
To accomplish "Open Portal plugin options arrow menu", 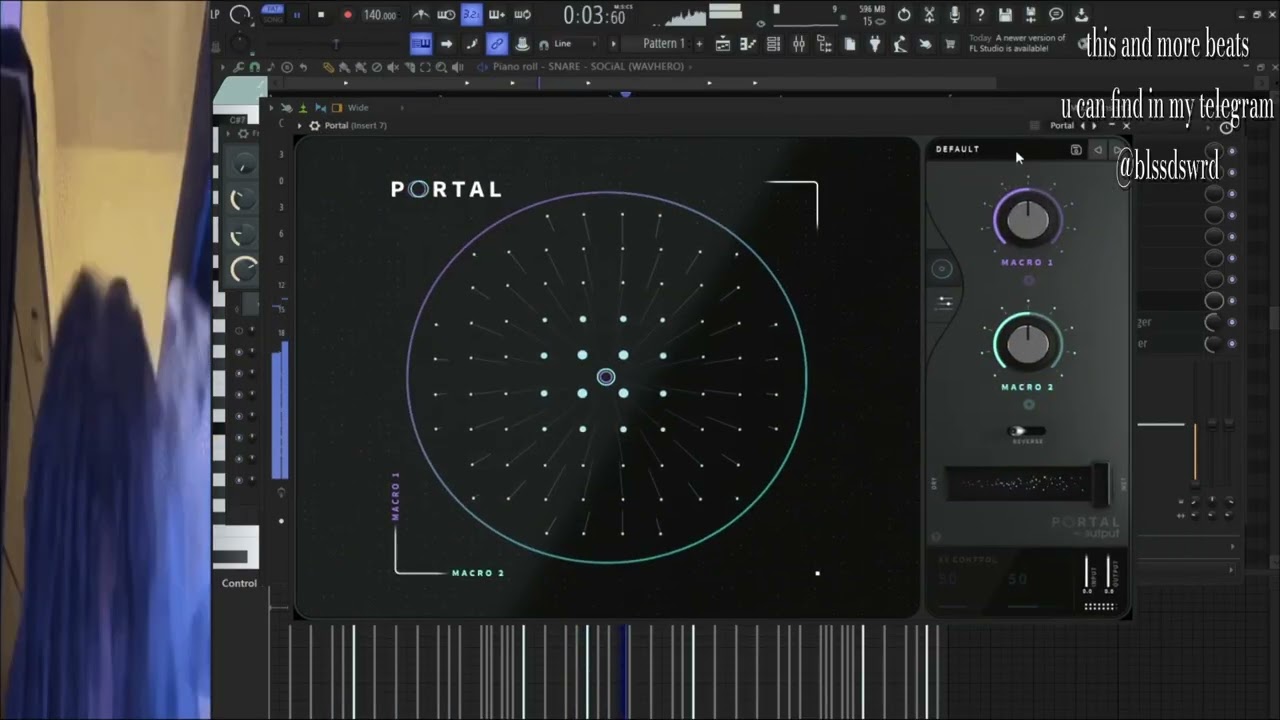I will (300, 126).
